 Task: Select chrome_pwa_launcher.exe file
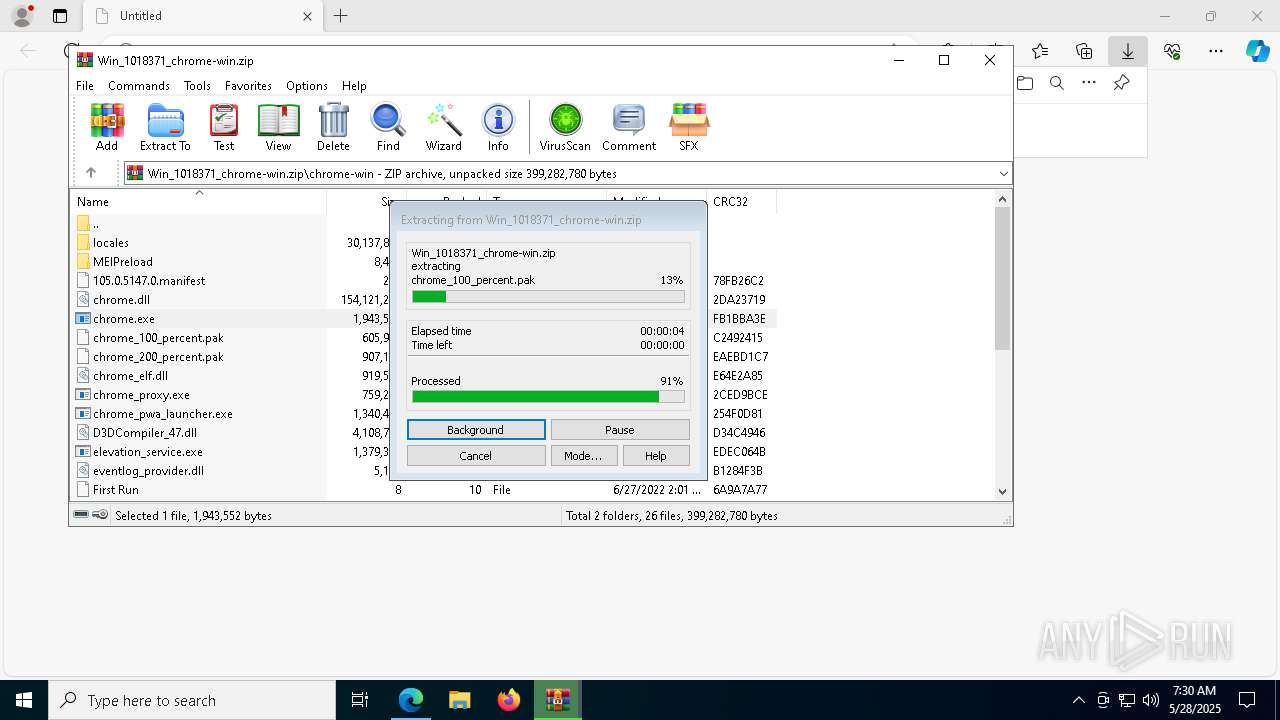163,414
